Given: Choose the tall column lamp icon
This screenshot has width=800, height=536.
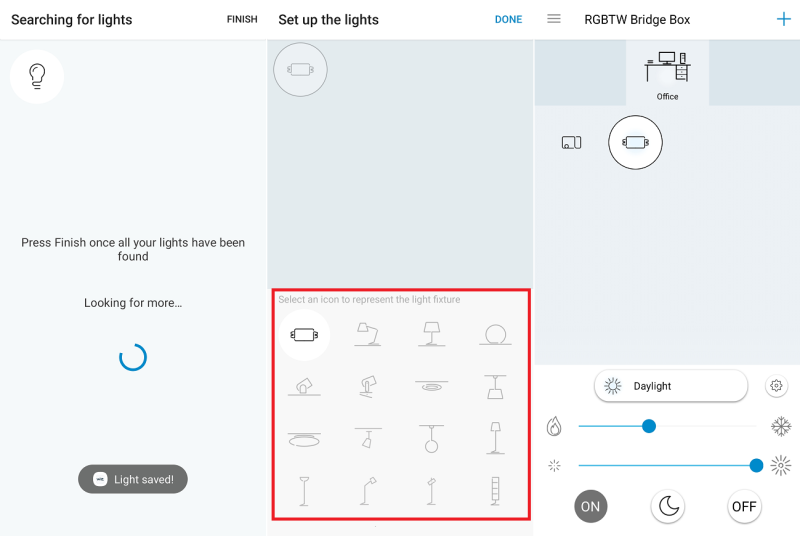Looking at the screenshot, I should pyautogui.click(x=495, y=491).
